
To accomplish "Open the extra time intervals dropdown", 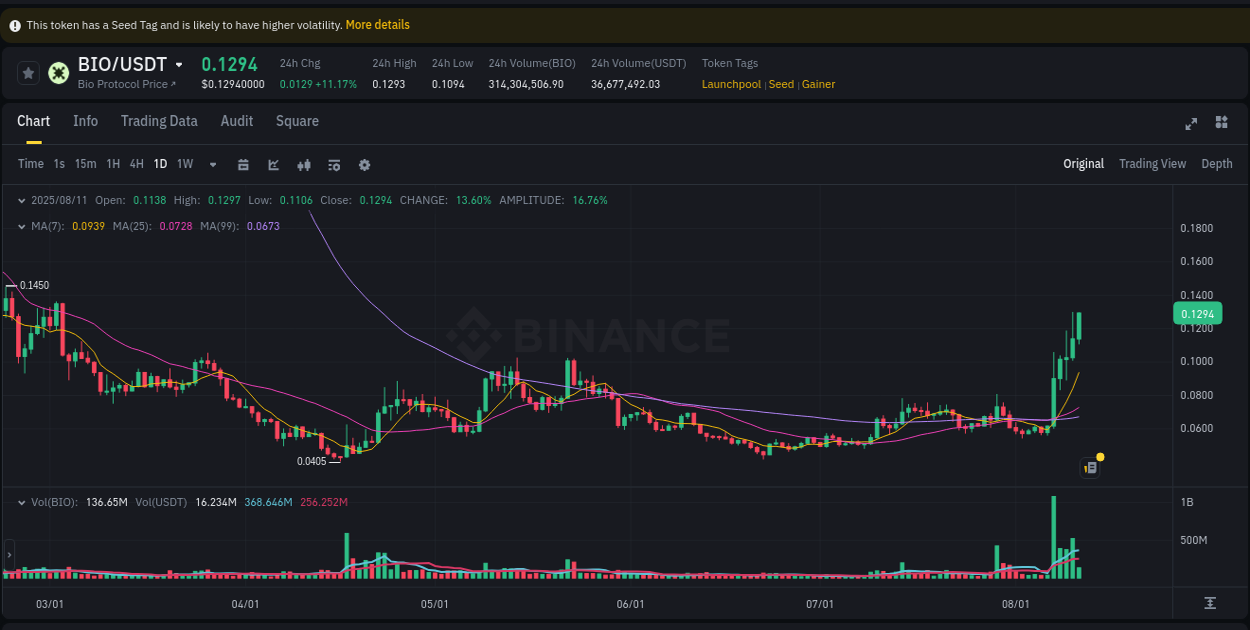I will 212,164.
